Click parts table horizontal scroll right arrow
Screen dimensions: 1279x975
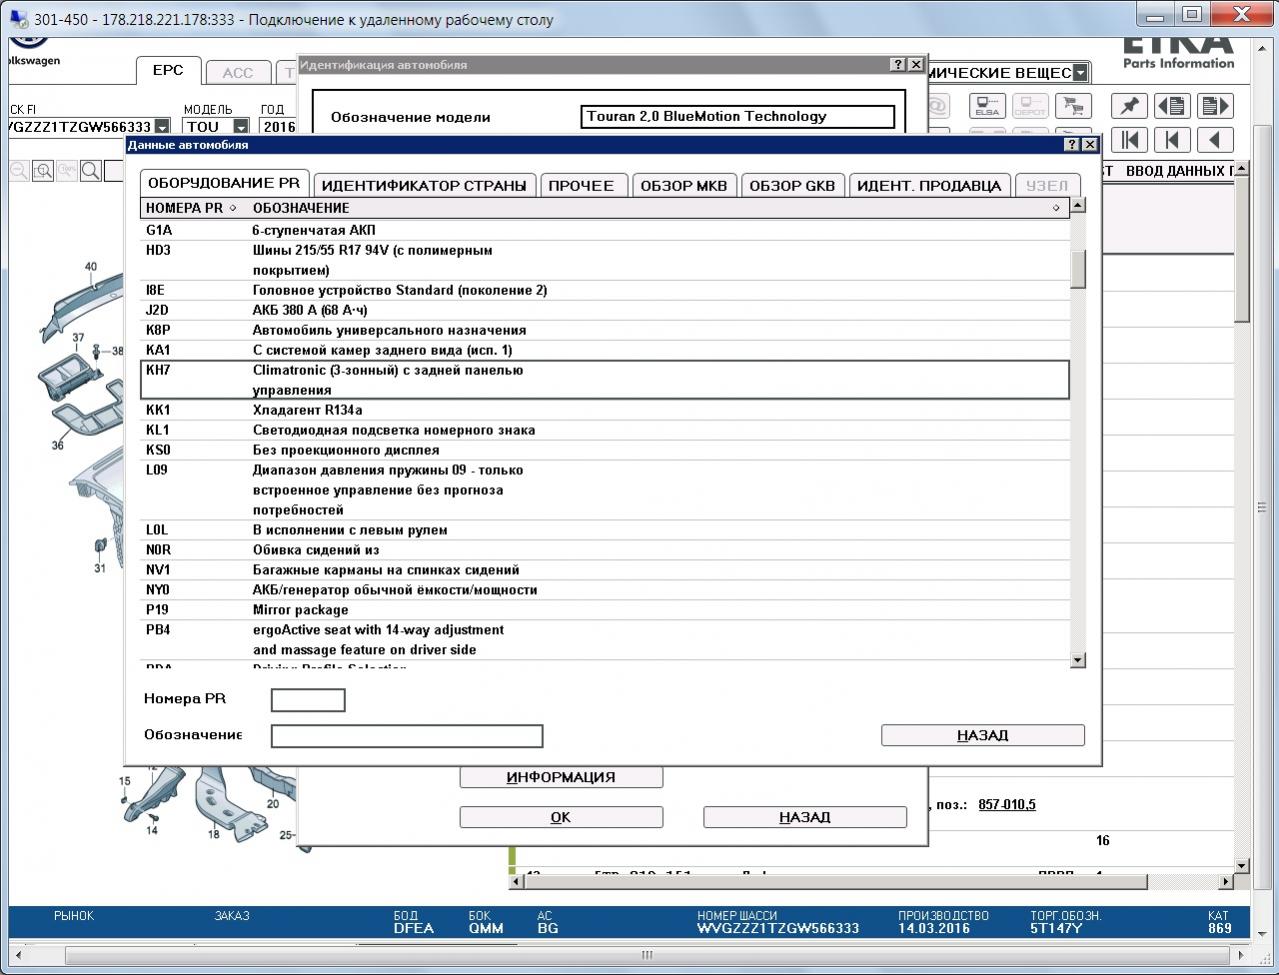point(1226,882)
